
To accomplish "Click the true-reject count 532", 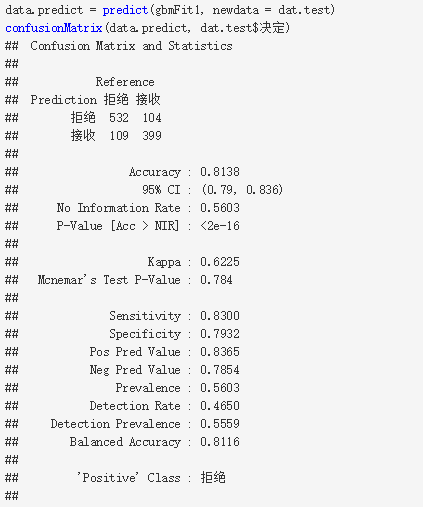I will click(119, 118).
